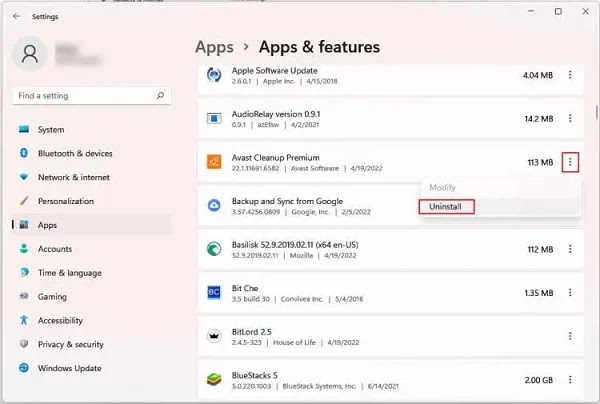Click the search magnifier icon
Screen dimensions: 600x404
coord(160,95)
